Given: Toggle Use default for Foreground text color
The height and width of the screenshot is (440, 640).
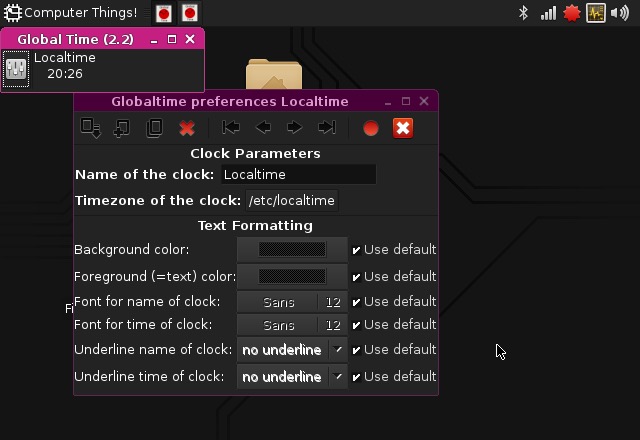Looking at the screenshot, I should pyautogui.click(x=357, y=276).
